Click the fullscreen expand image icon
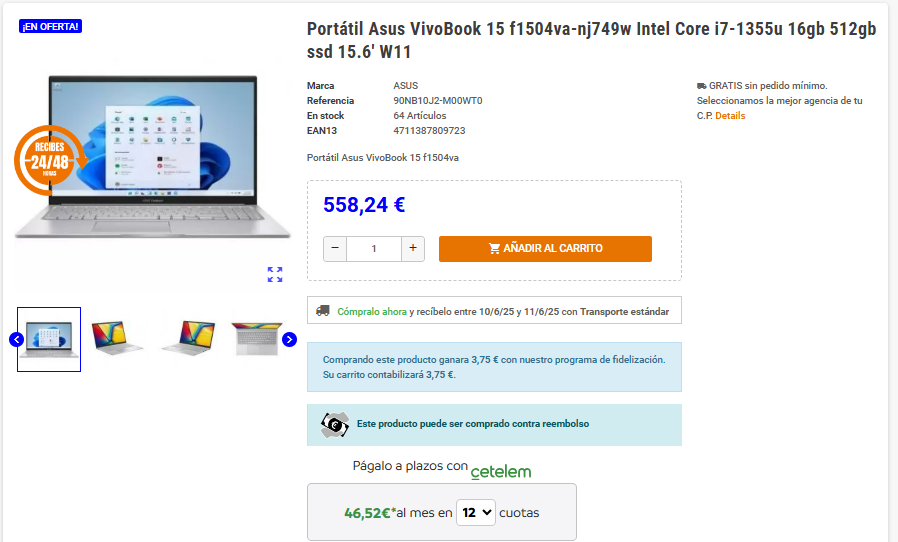Screen dimensions: 898x542 pos(275,274)
